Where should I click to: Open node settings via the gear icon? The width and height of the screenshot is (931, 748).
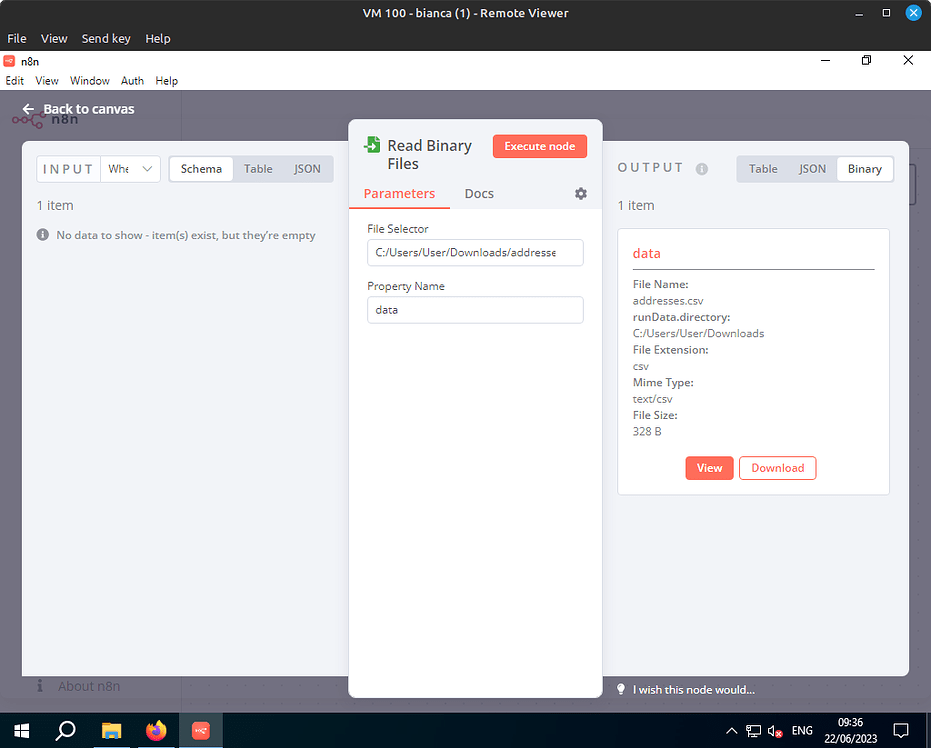581,193
